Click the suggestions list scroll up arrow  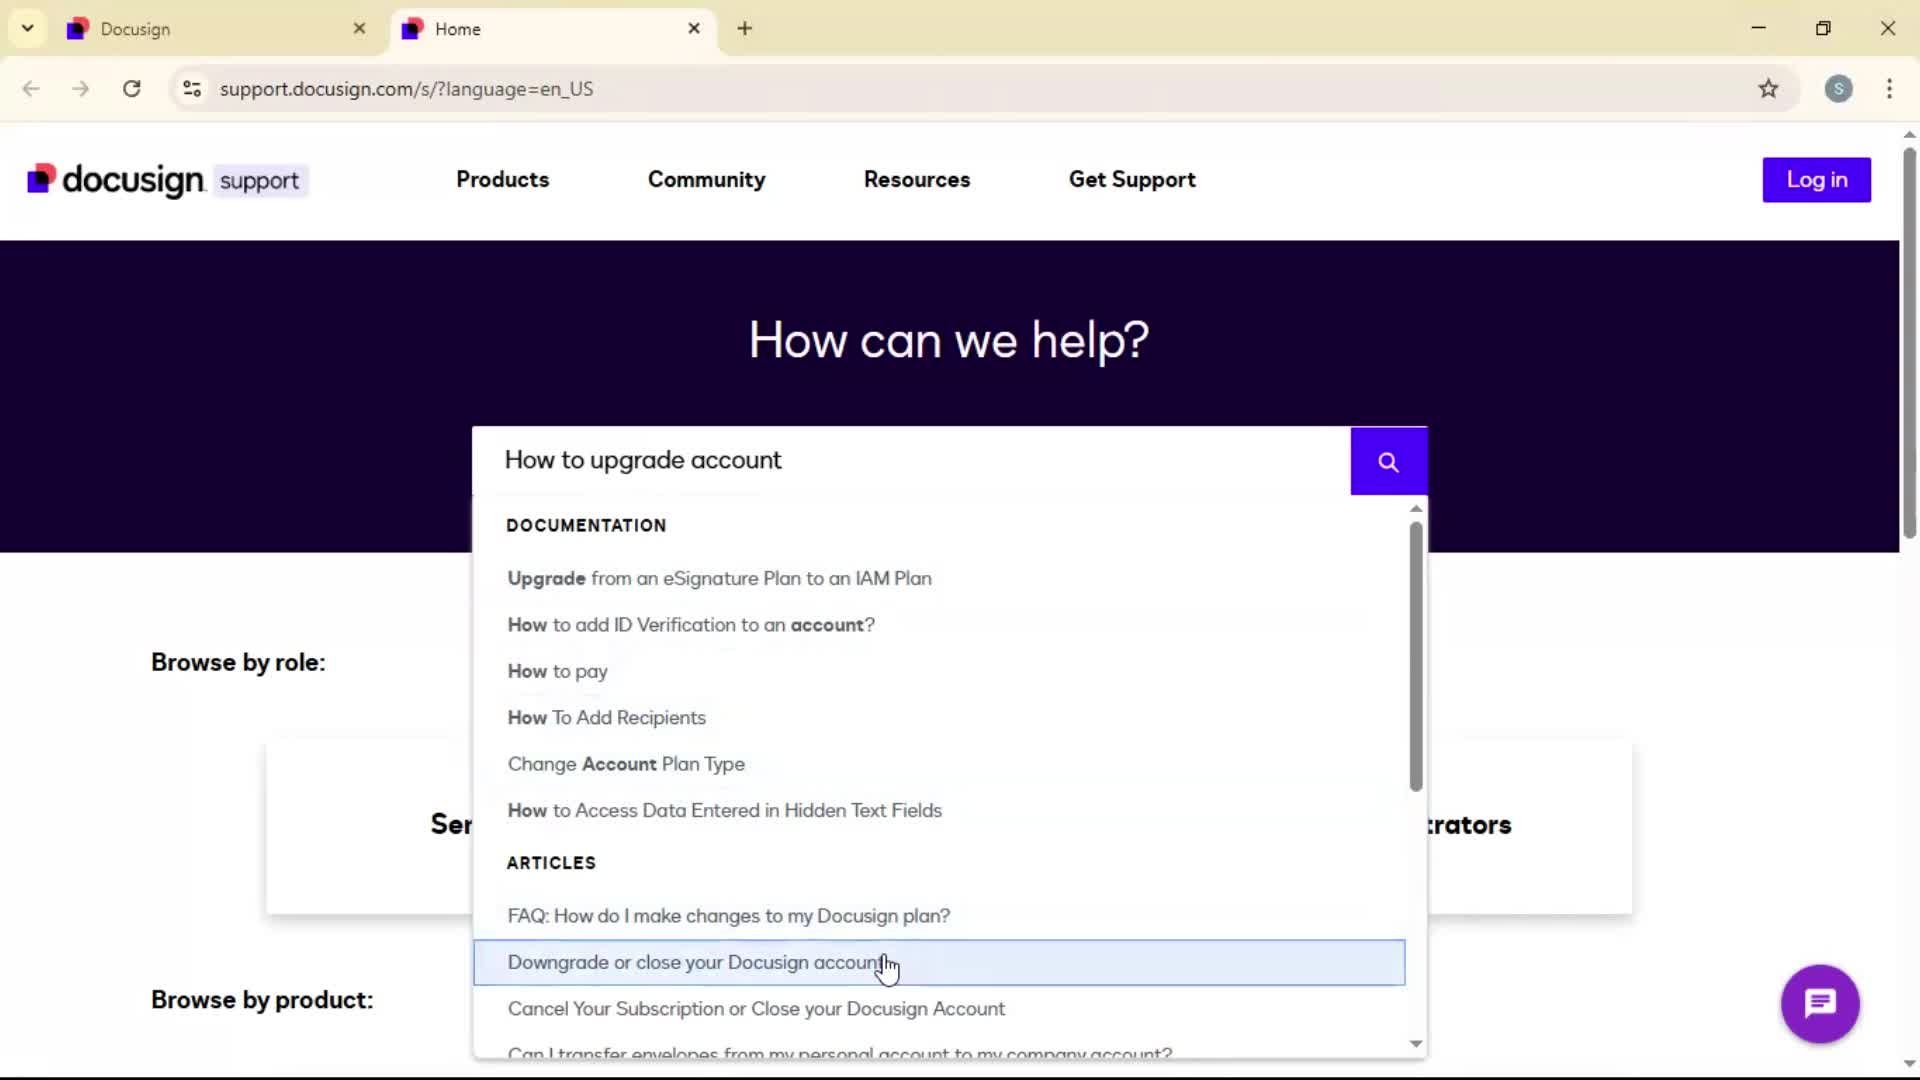1415,509
